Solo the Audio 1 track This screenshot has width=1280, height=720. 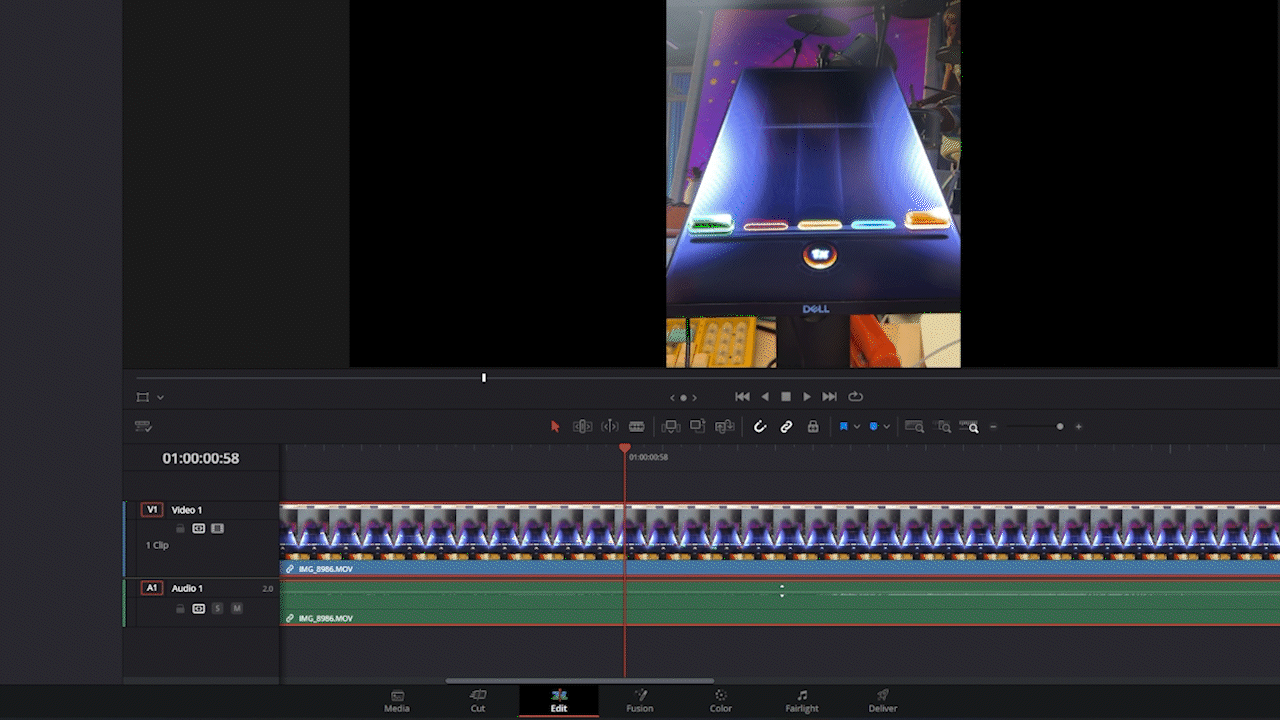217,608
